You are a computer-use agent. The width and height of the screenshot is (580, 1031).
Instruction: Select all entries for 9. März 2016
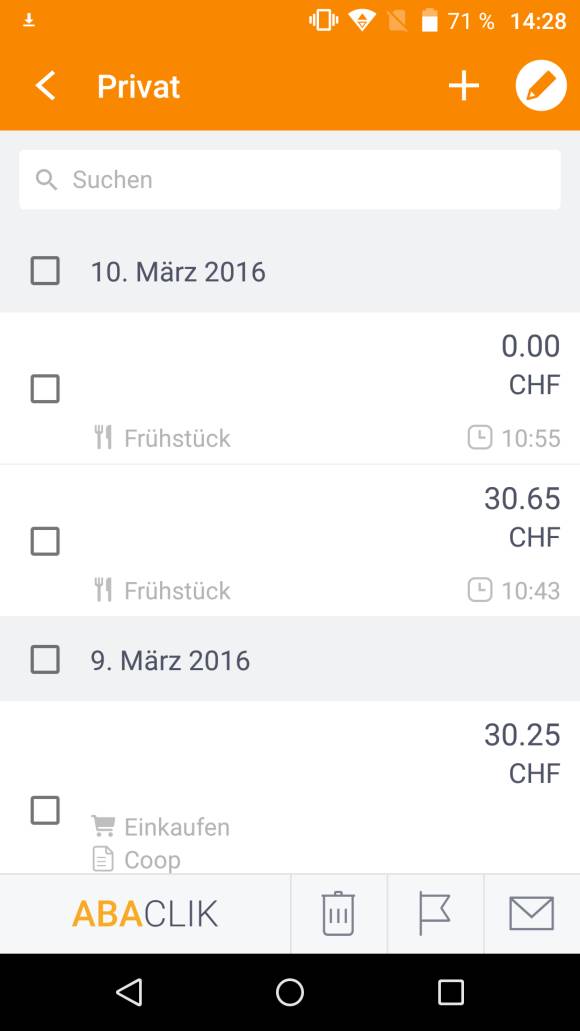pyautogui.click(x=45, y=659)
